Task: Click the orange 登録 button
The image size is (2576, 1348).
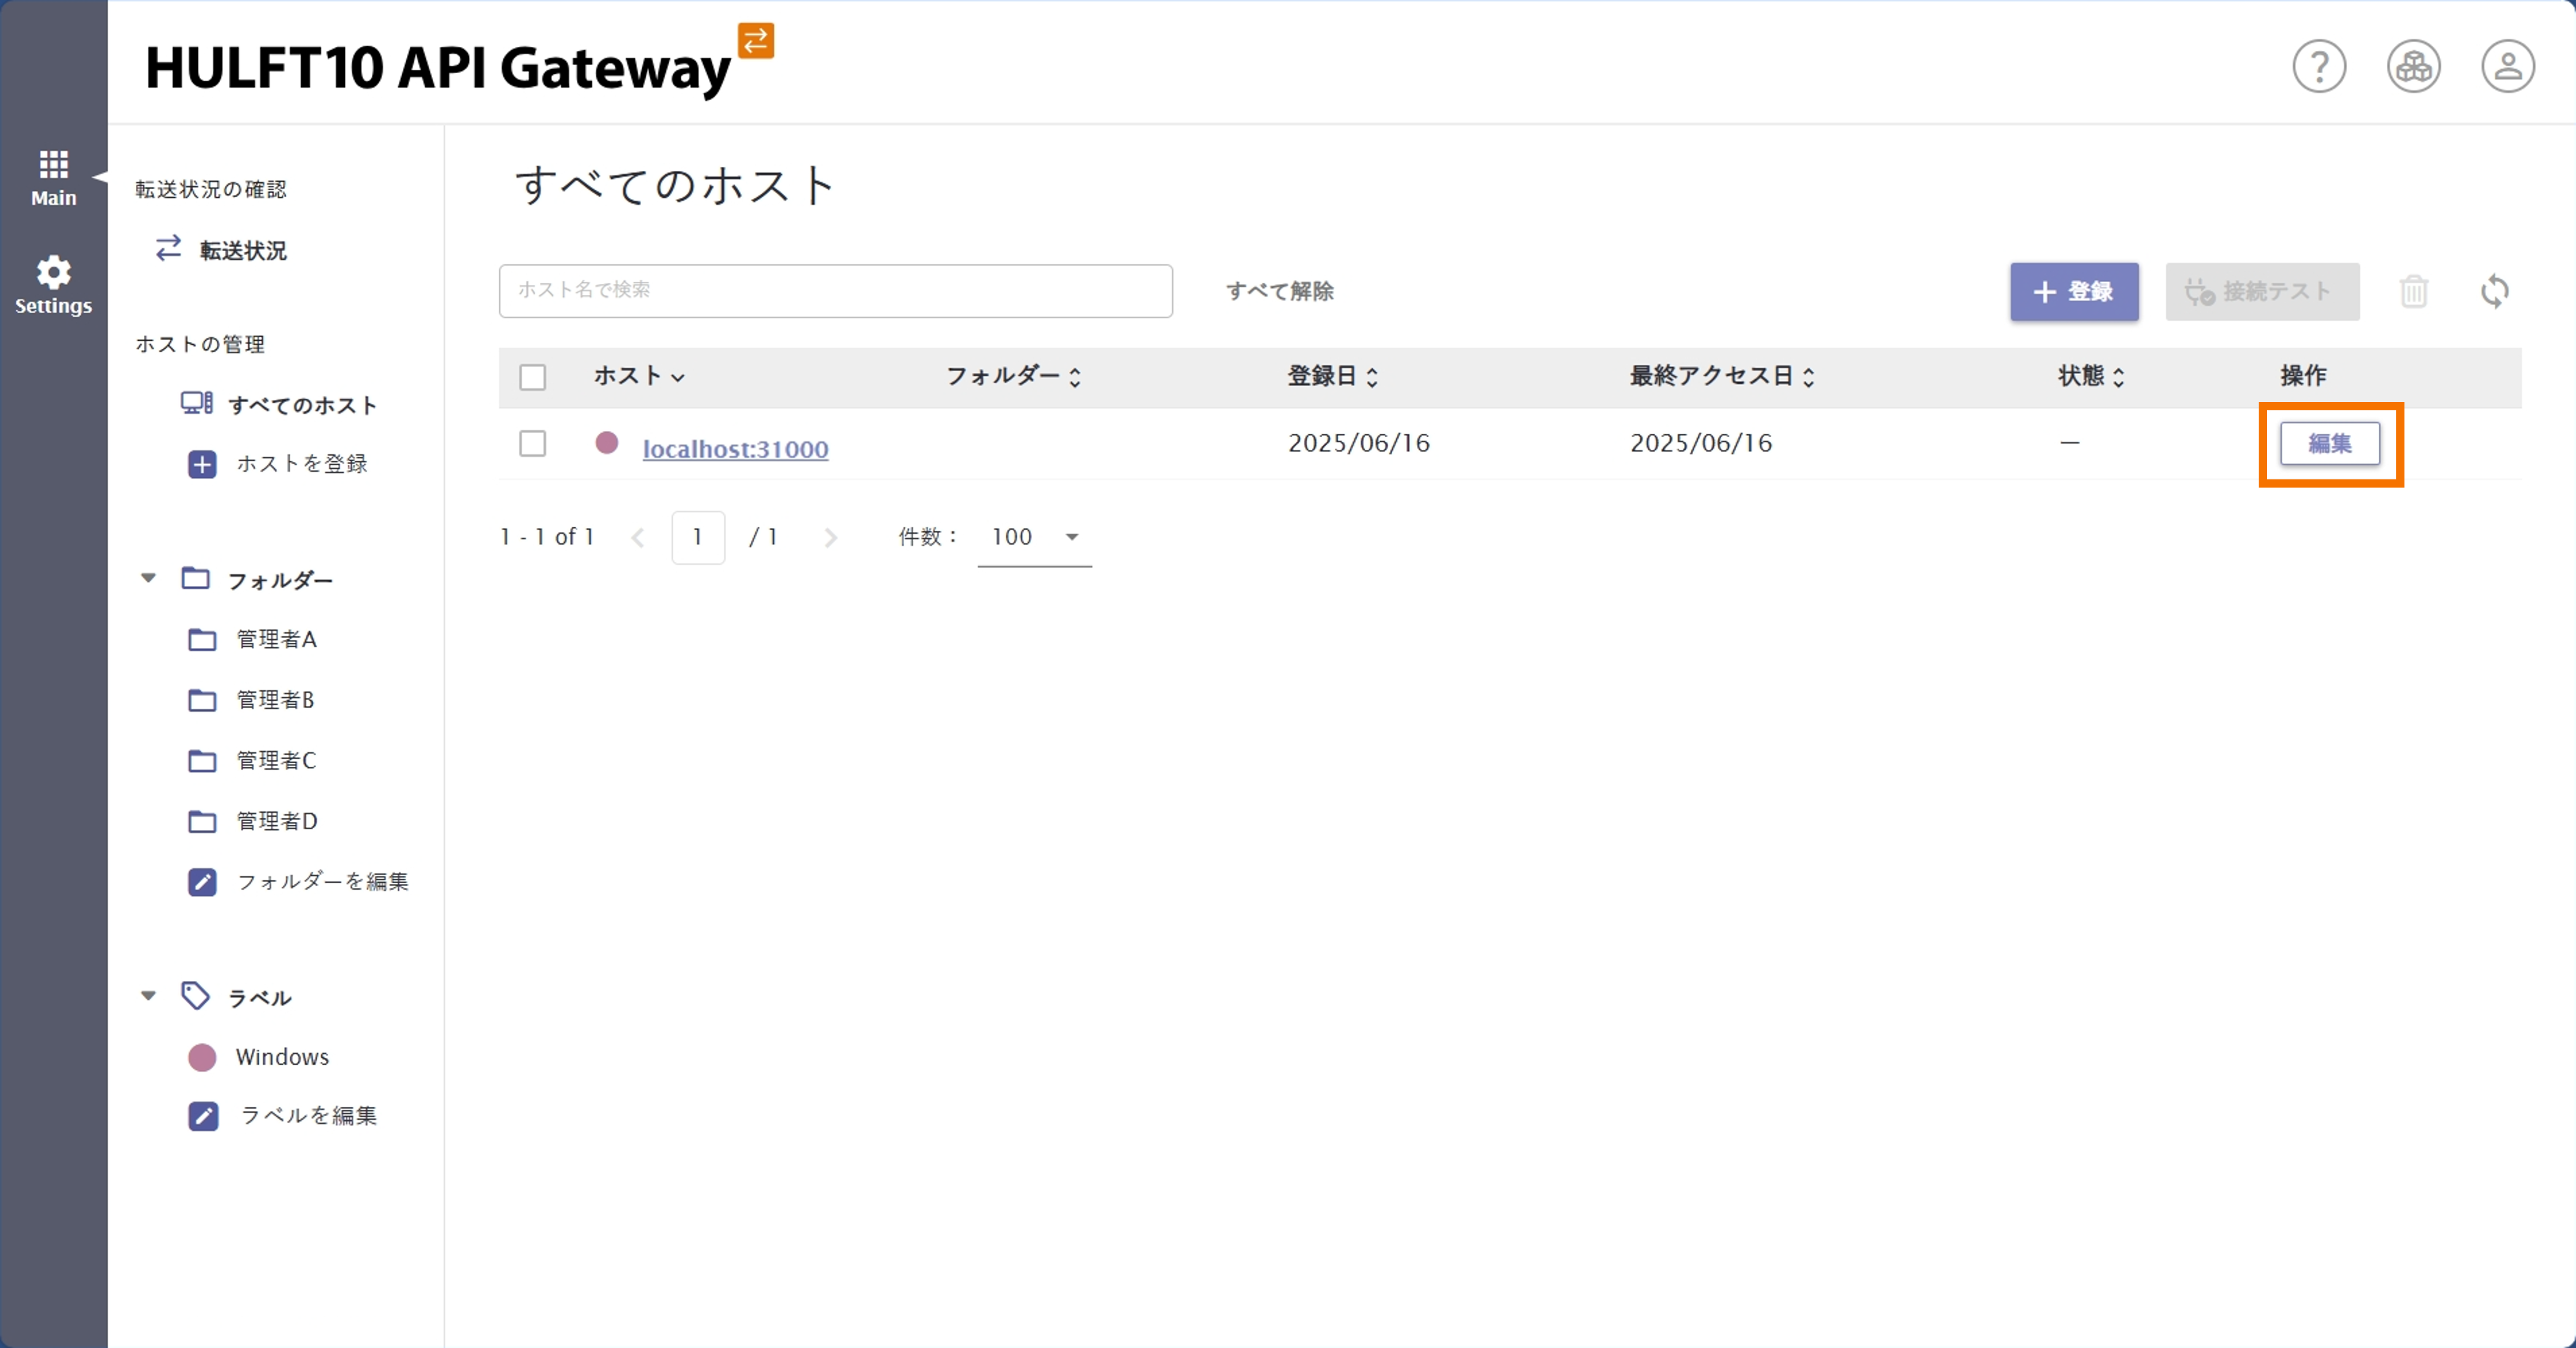Action: click(2074, 292)
